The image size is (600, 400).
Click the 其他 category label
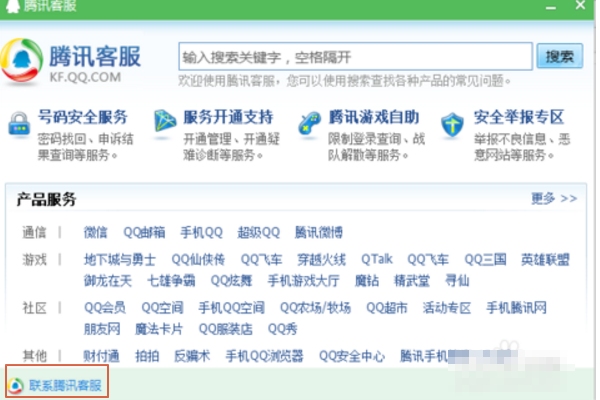coord(34,356)
